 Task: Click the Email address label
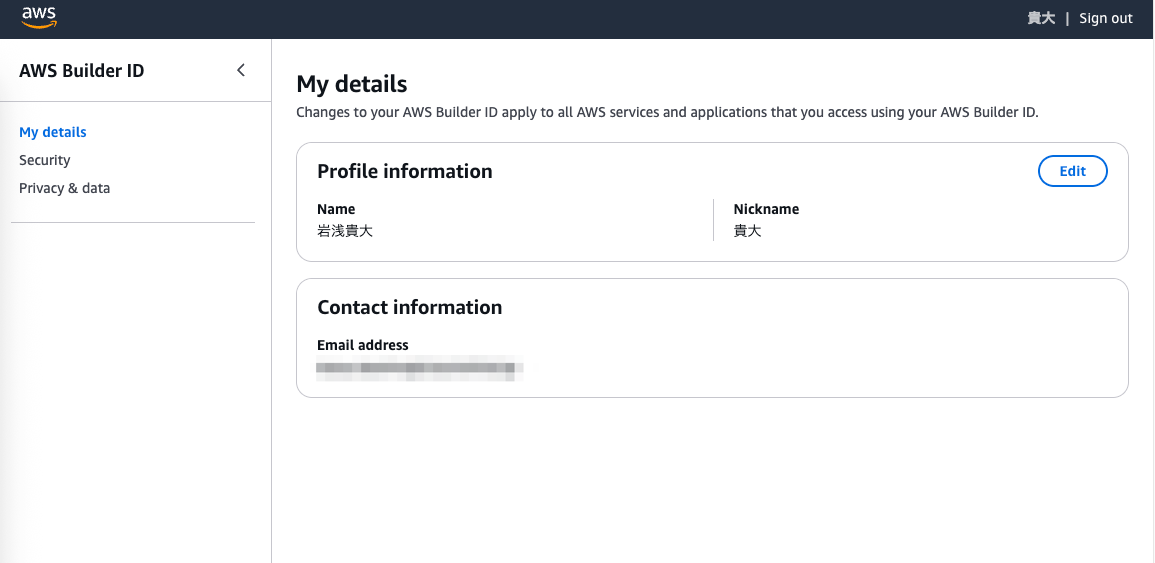coord(363,345)
